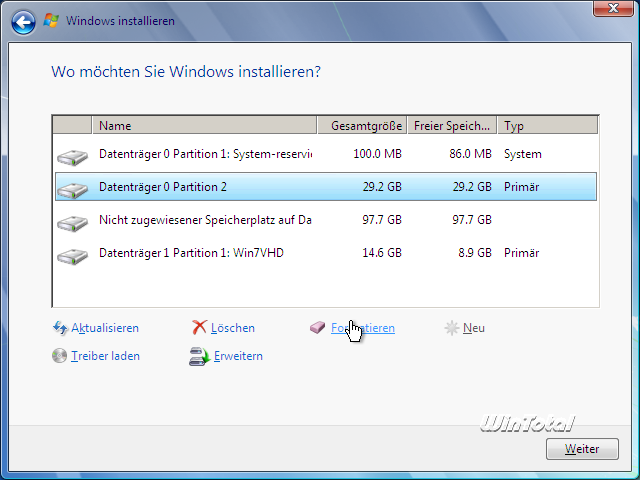The height and width of the screenshot is (480, 640).
Task: Select Datenträger 1 Partition 1: Win7VHD
Action: tap(326, 253)
